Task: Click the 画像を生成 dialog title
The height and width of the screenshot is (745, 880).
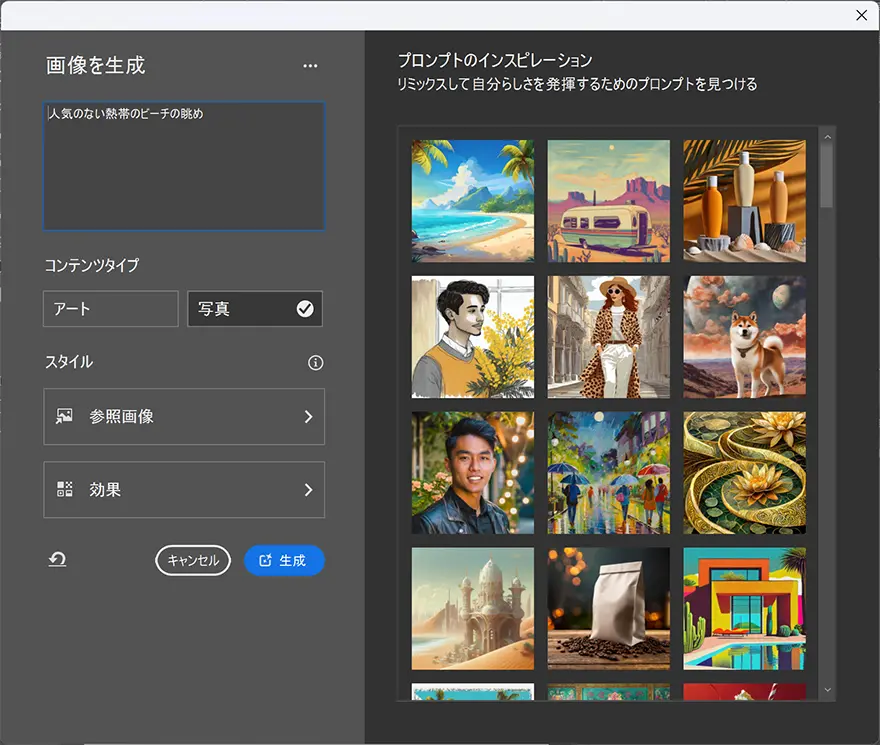Action: tap(95, 65)
